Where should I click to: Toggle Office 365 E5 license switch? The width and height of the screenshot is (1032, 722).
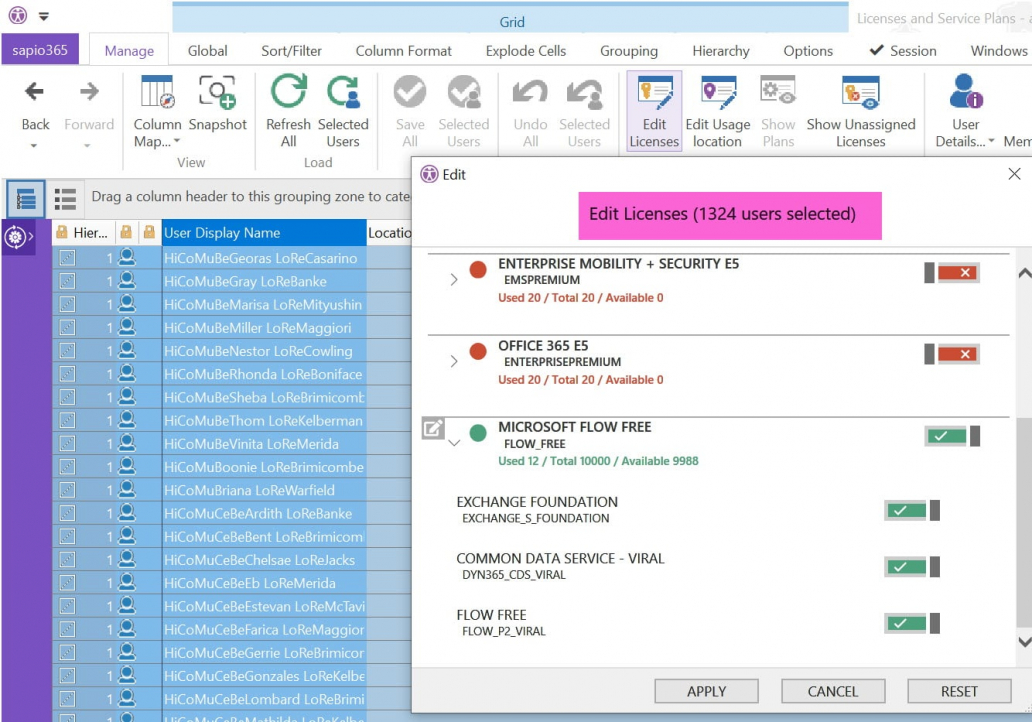(952, 354)
